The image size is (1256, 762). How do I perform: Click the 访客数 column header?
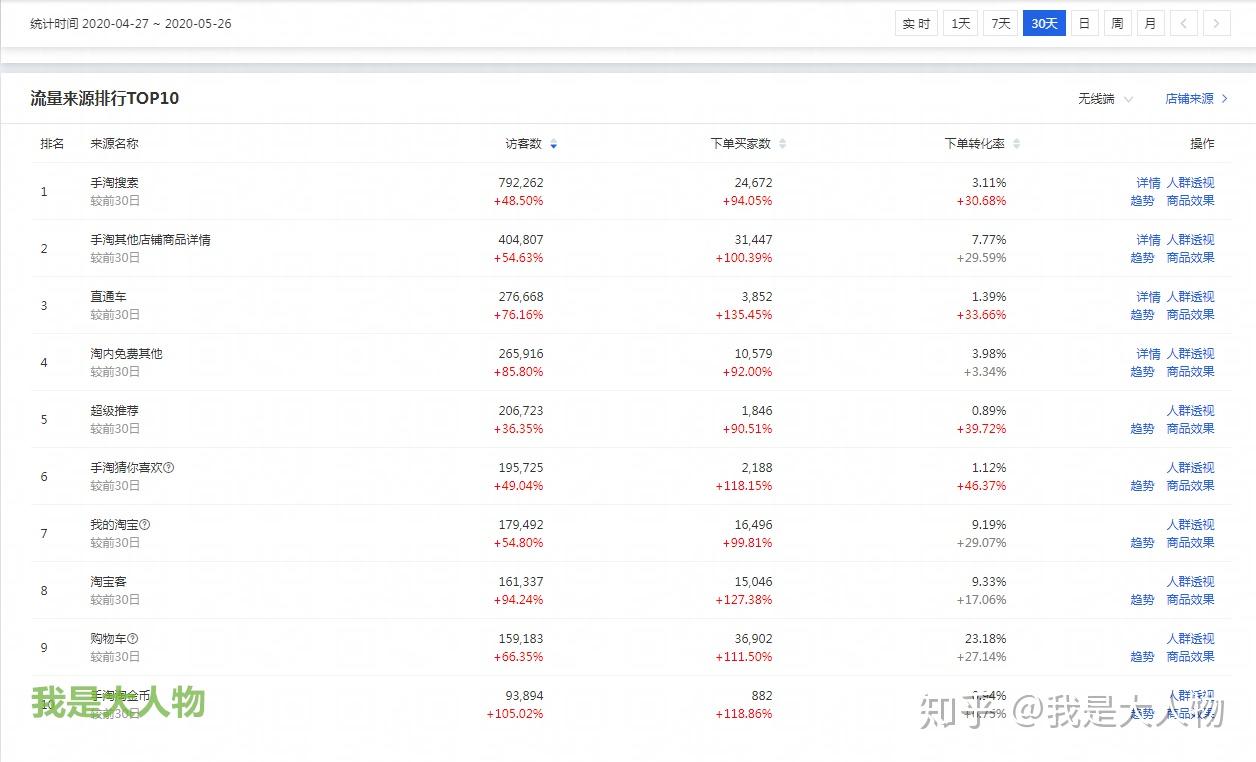523,144
